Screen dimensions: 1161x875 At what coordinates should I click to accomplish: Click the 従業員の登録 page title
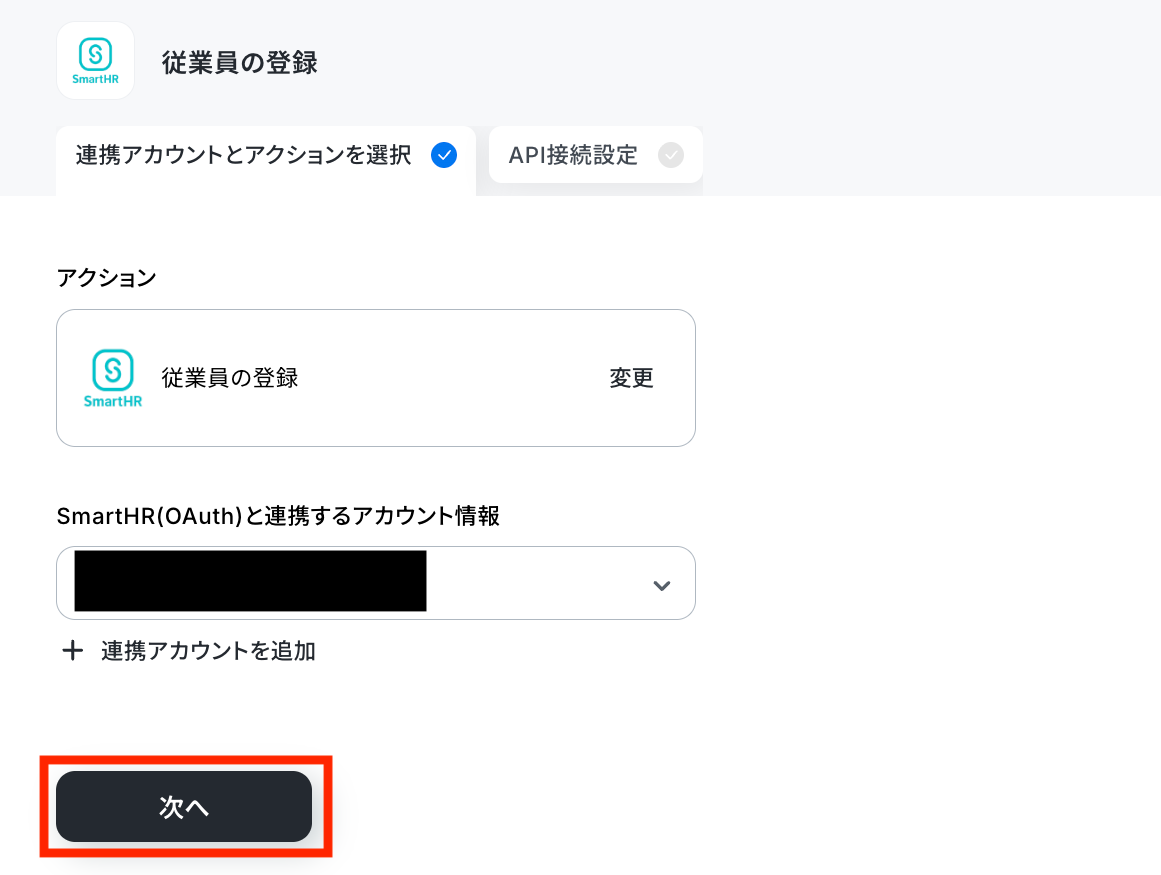click(x=240, y=62)
